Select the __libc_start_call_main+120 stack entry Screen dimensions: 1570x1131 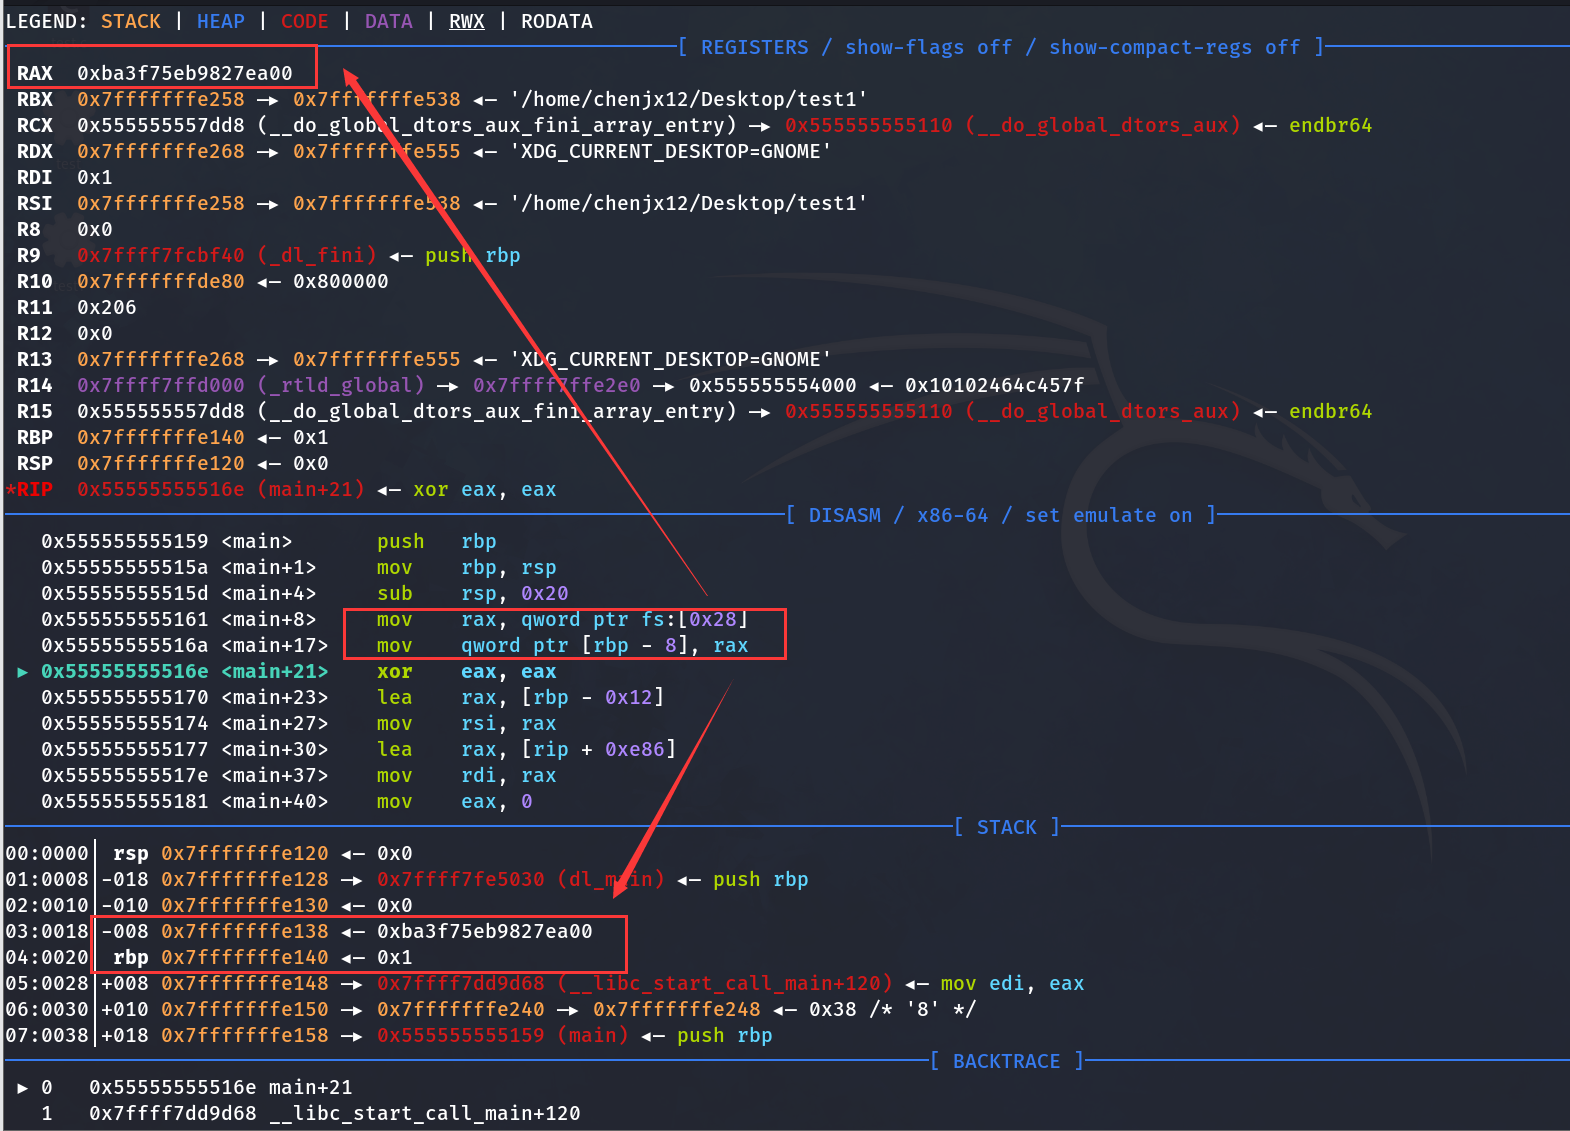pos(725,983)
